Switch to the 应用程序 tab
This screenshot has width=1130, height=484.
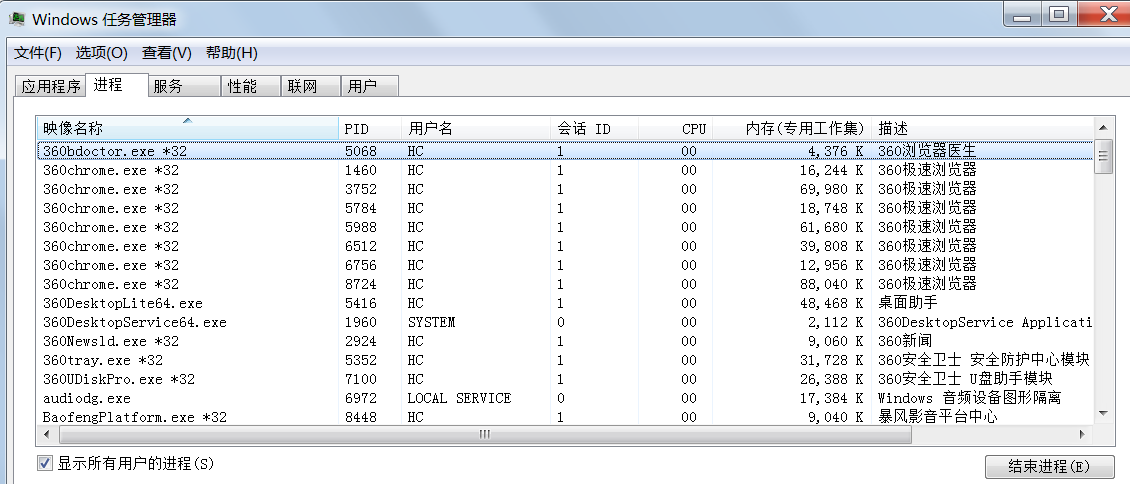[x=50, y=86]
